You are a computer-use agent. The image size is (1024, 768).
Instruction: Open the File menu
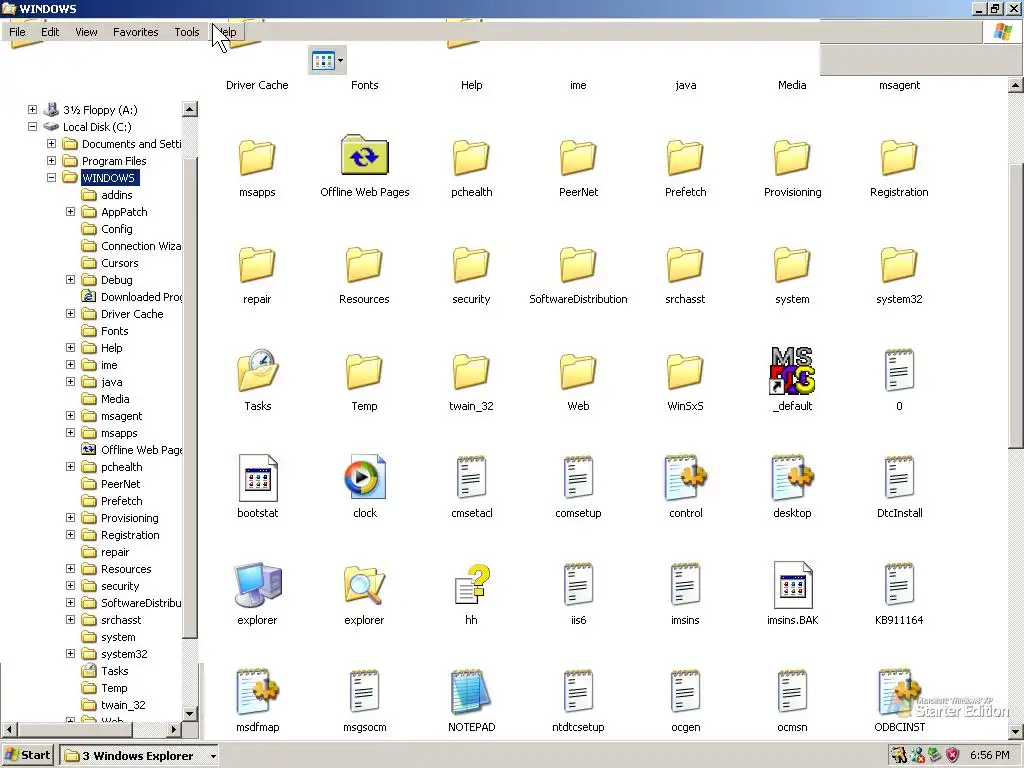tap(18, 32)
